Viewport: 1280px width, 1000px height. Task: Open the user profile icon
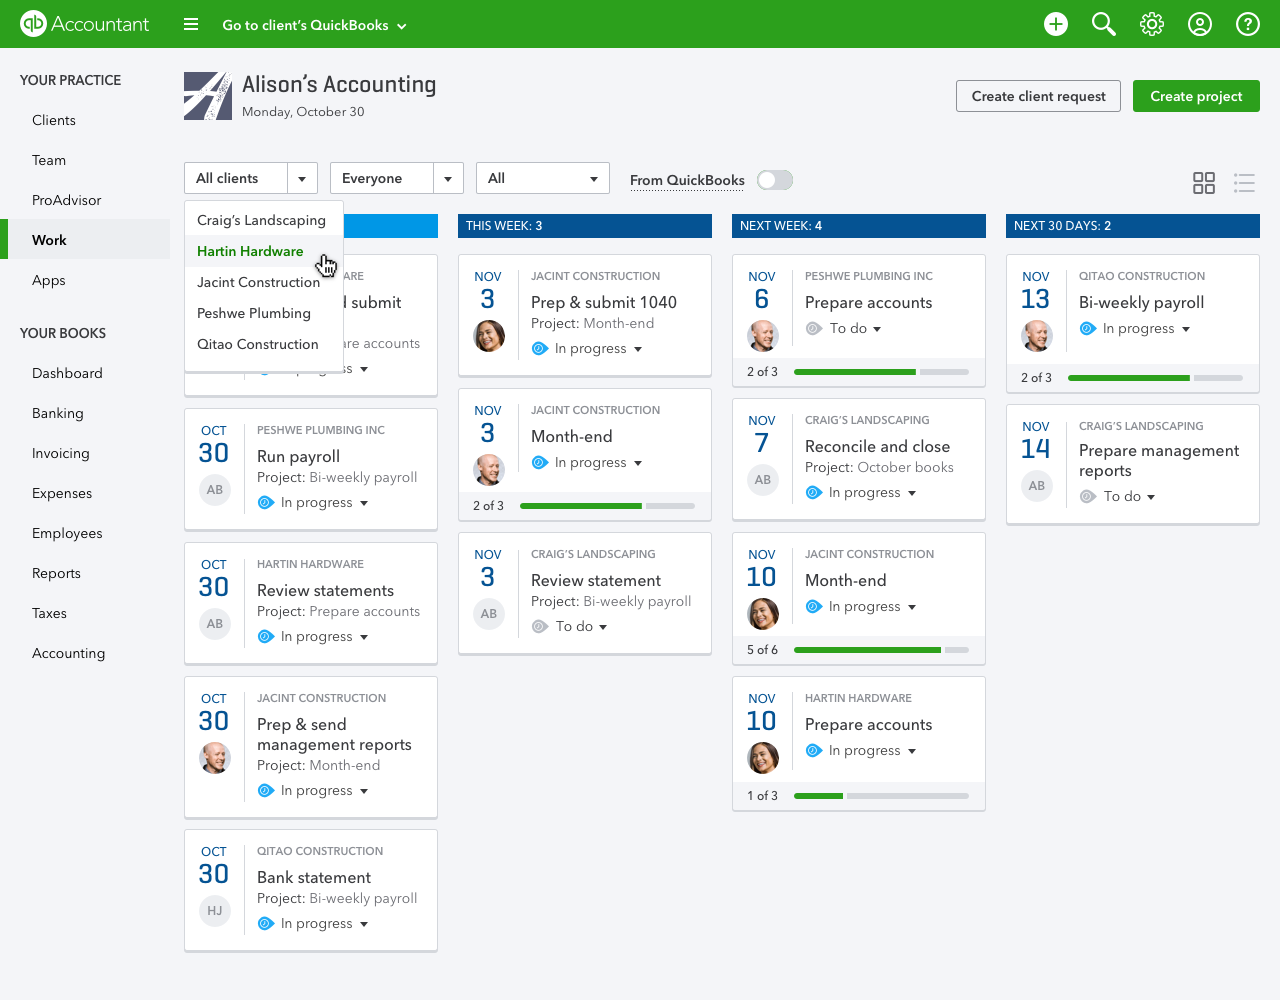point(1200,24)
